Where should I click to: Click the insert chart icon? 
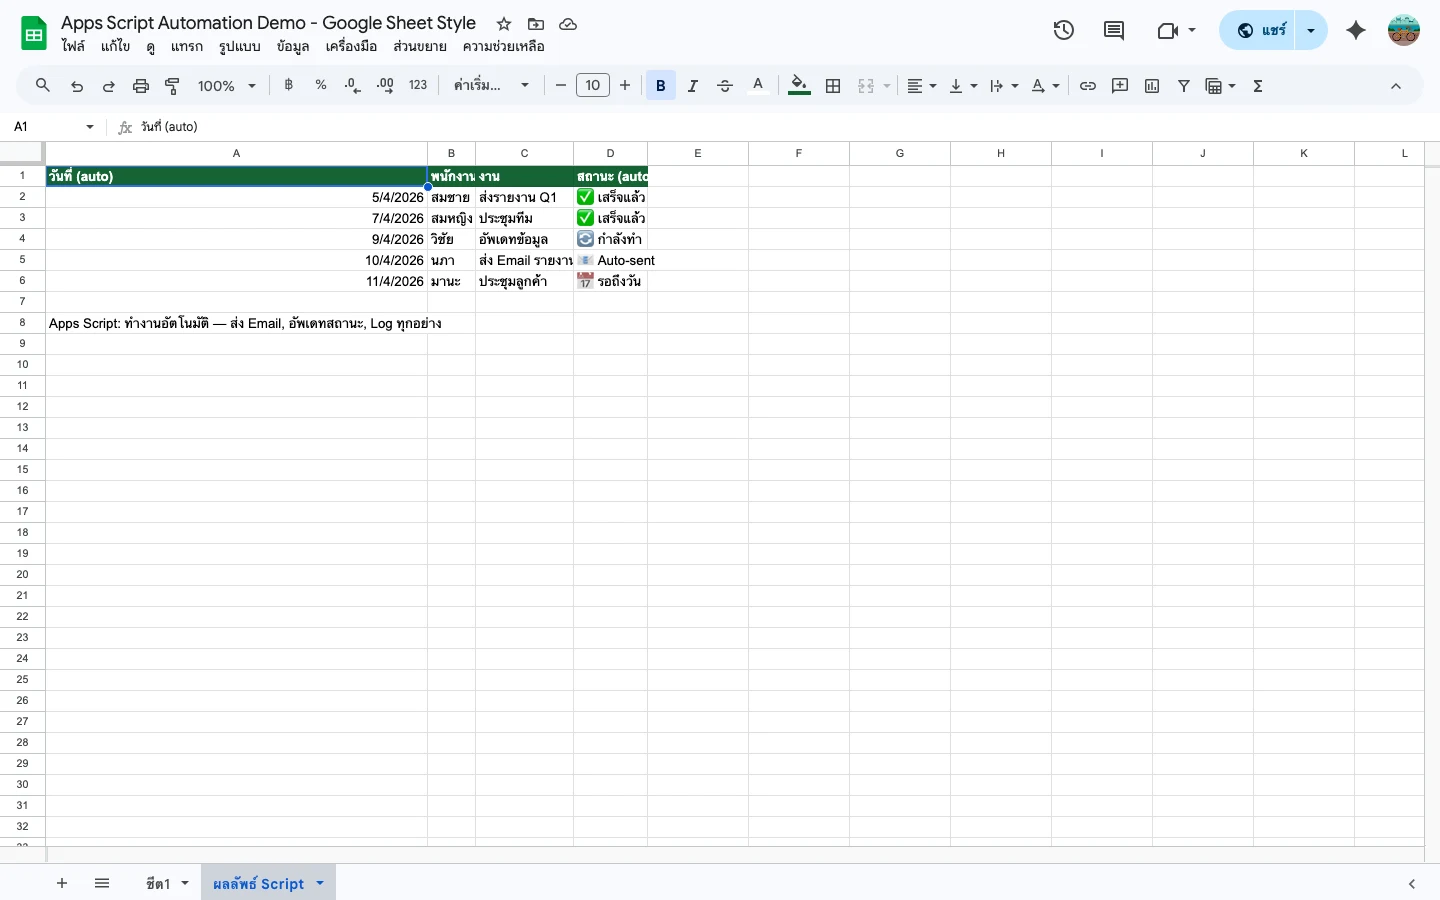(1152, 86)
